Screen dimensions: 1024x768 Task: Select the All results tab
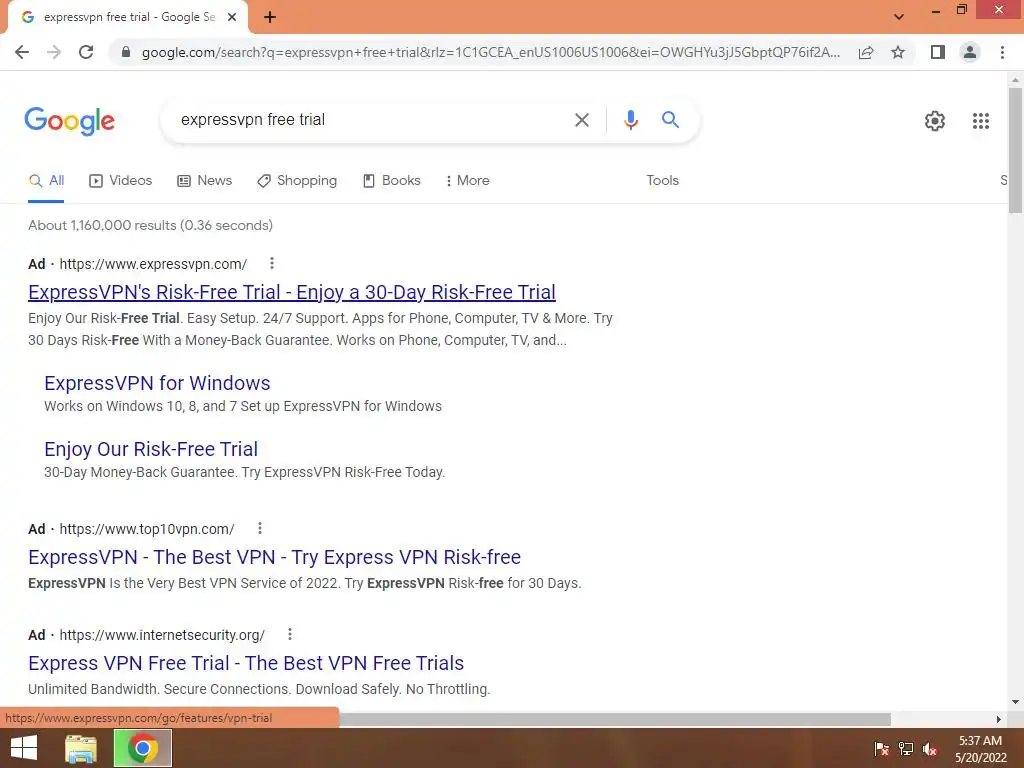coord(46,181)
